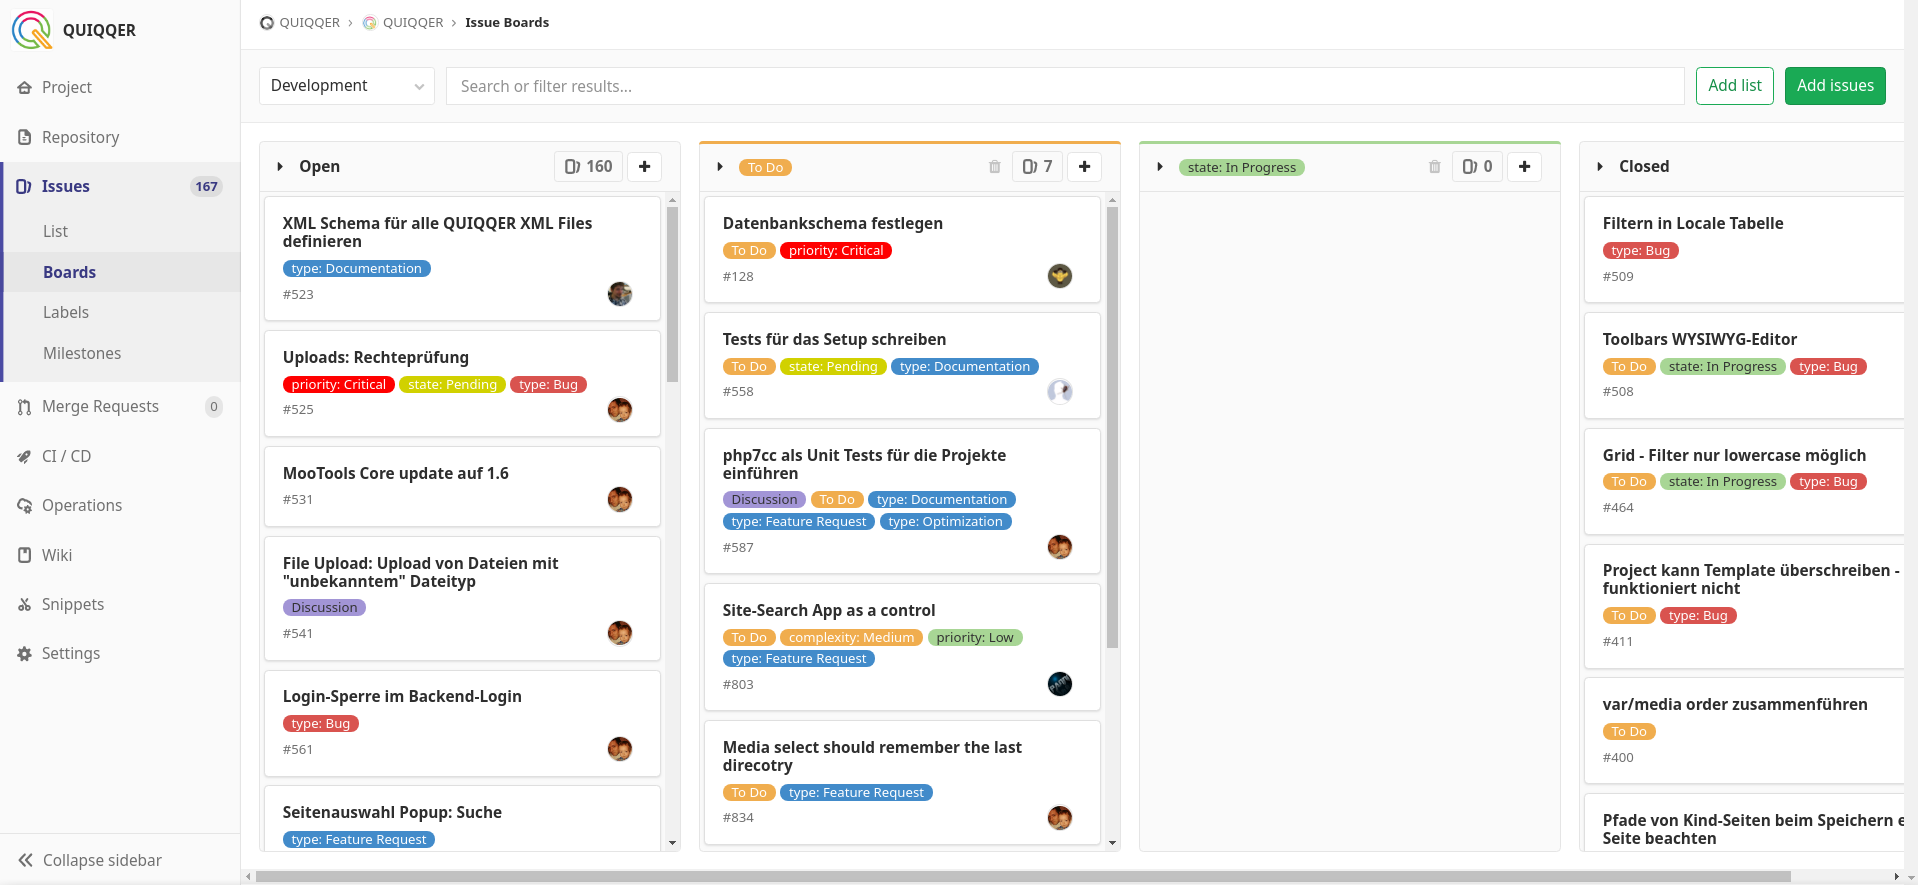
Task: Click assignee avatar on issue #561
Action: coord(620,749)
